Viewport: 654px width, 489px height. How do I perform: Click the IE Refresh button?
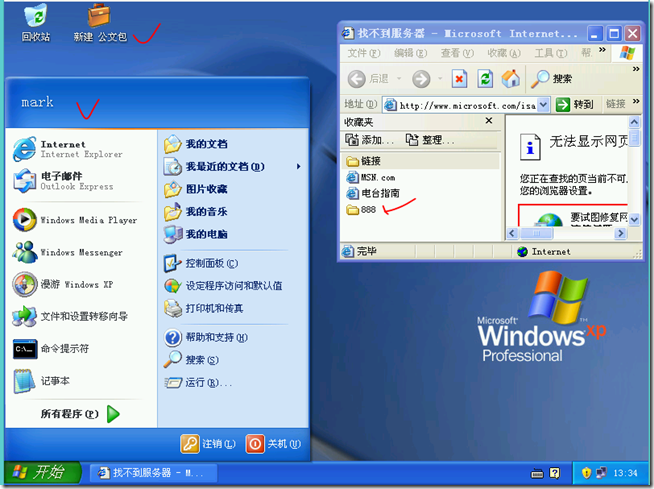[485, 78]
